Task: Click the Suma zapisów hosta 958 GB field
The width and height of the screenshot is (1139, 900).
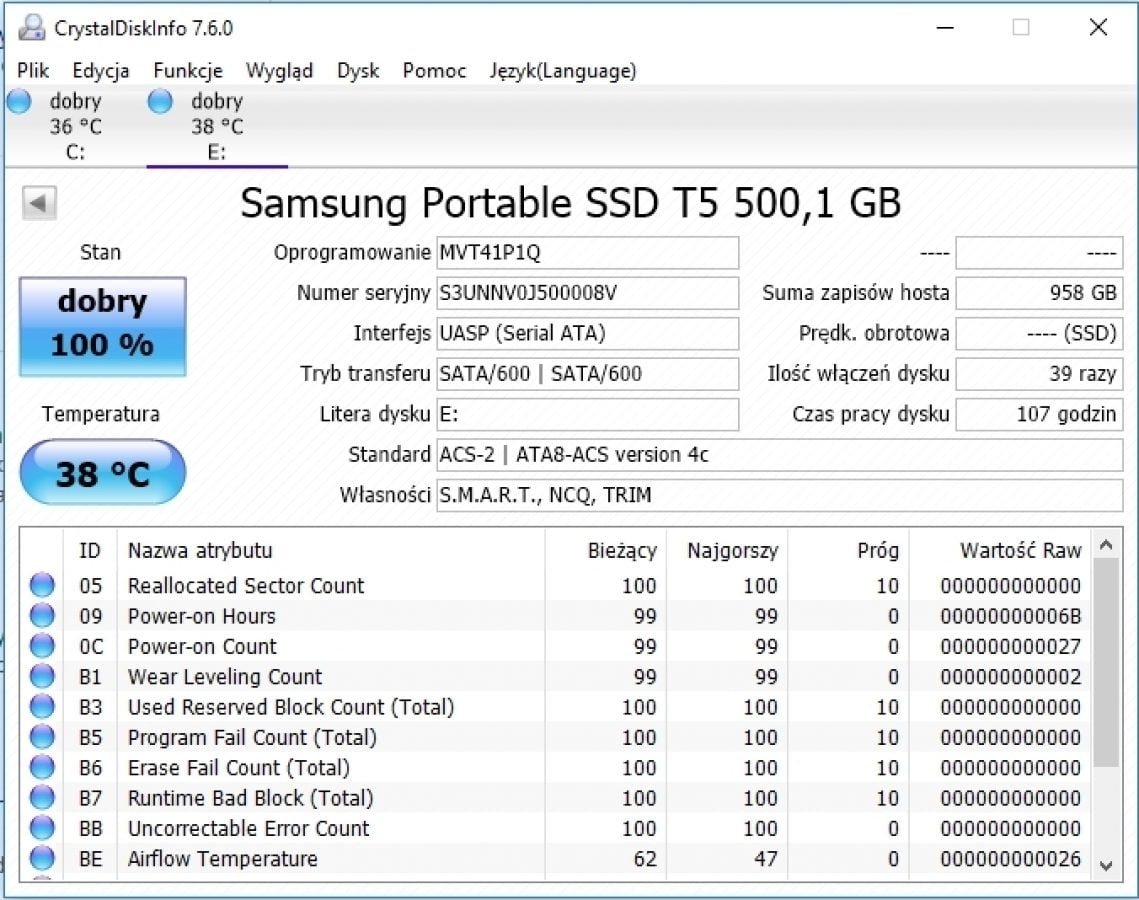Action: [x=1039, y=293]
